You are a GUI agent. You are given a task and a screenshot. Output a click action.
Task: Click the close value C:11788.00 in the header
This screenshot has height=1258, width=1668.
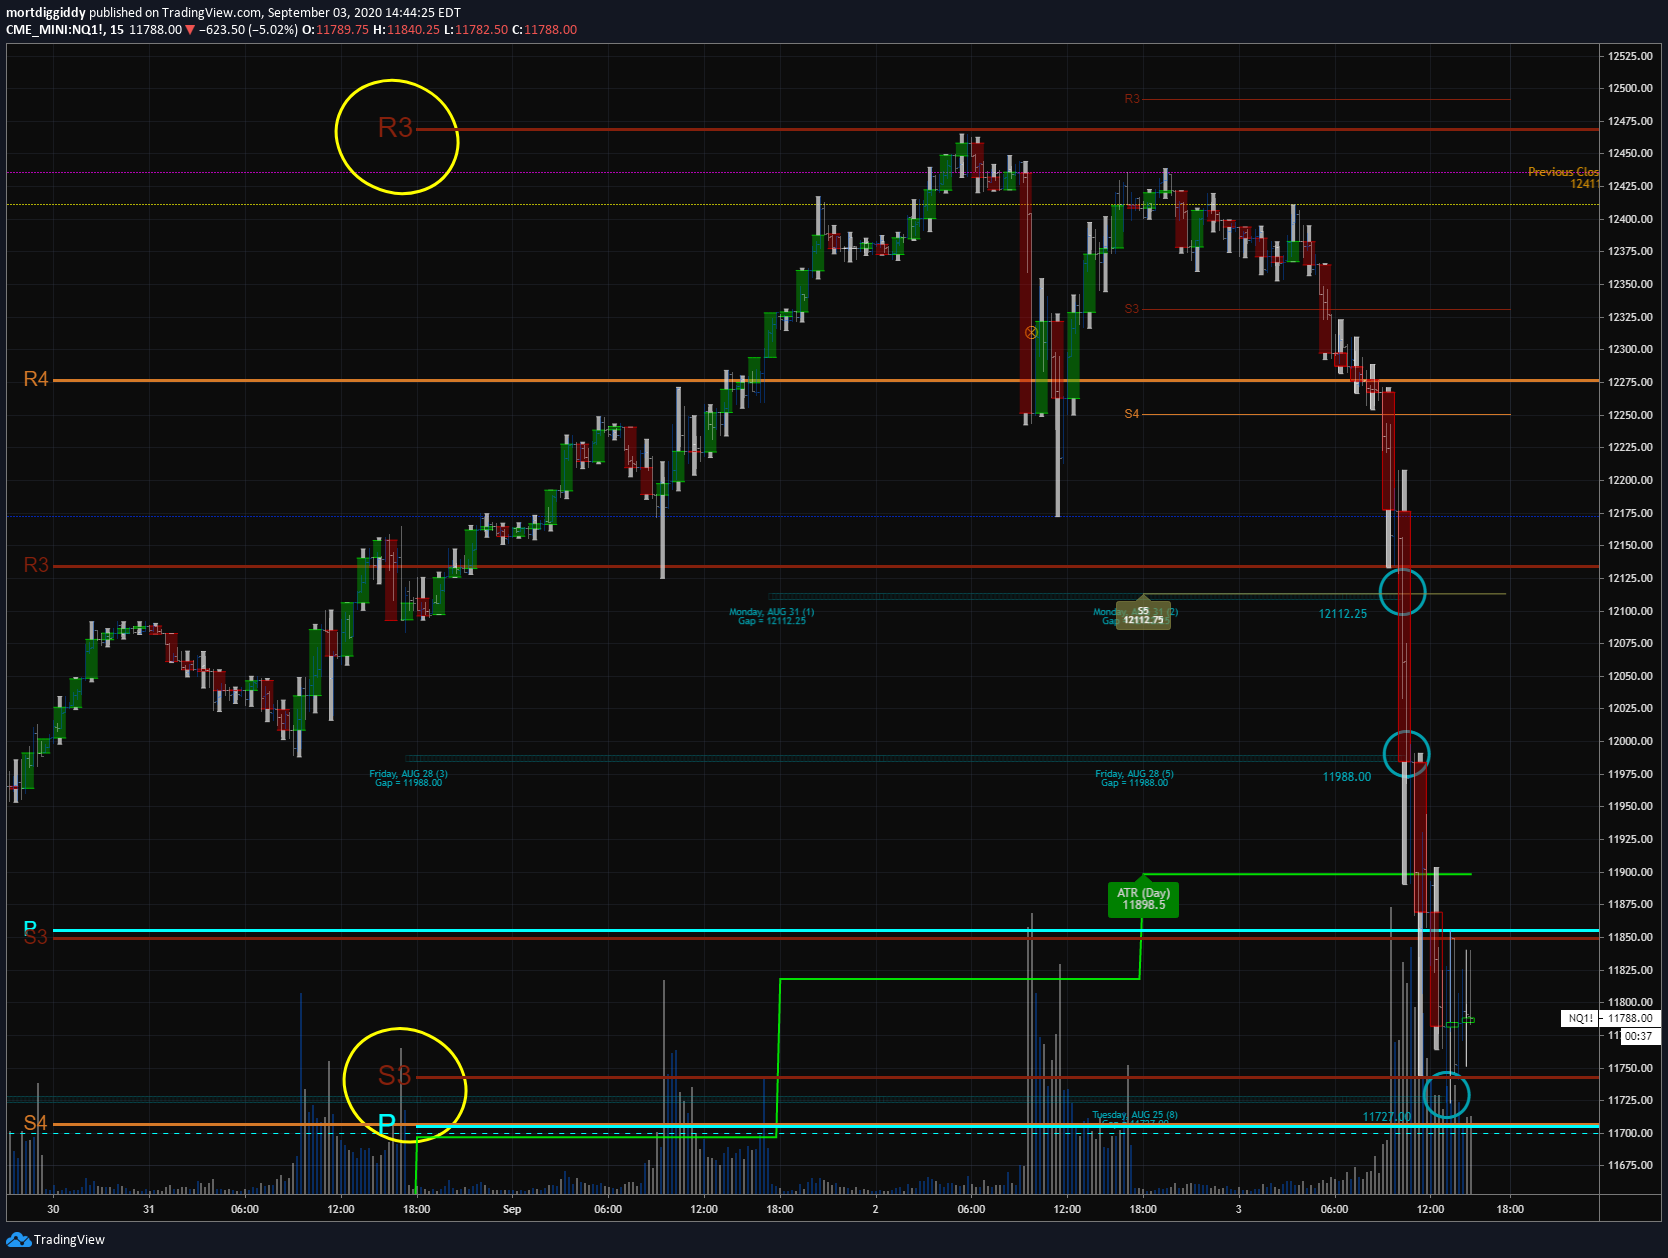pyautogui.click(x=545, y=30)
